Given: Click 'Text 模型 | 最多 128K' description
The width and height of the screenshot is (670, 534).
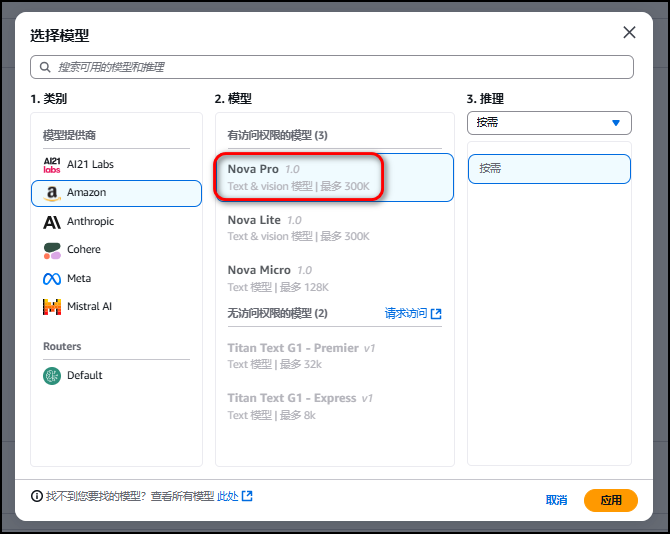Looking at the screenshot, I should (278, 287).
